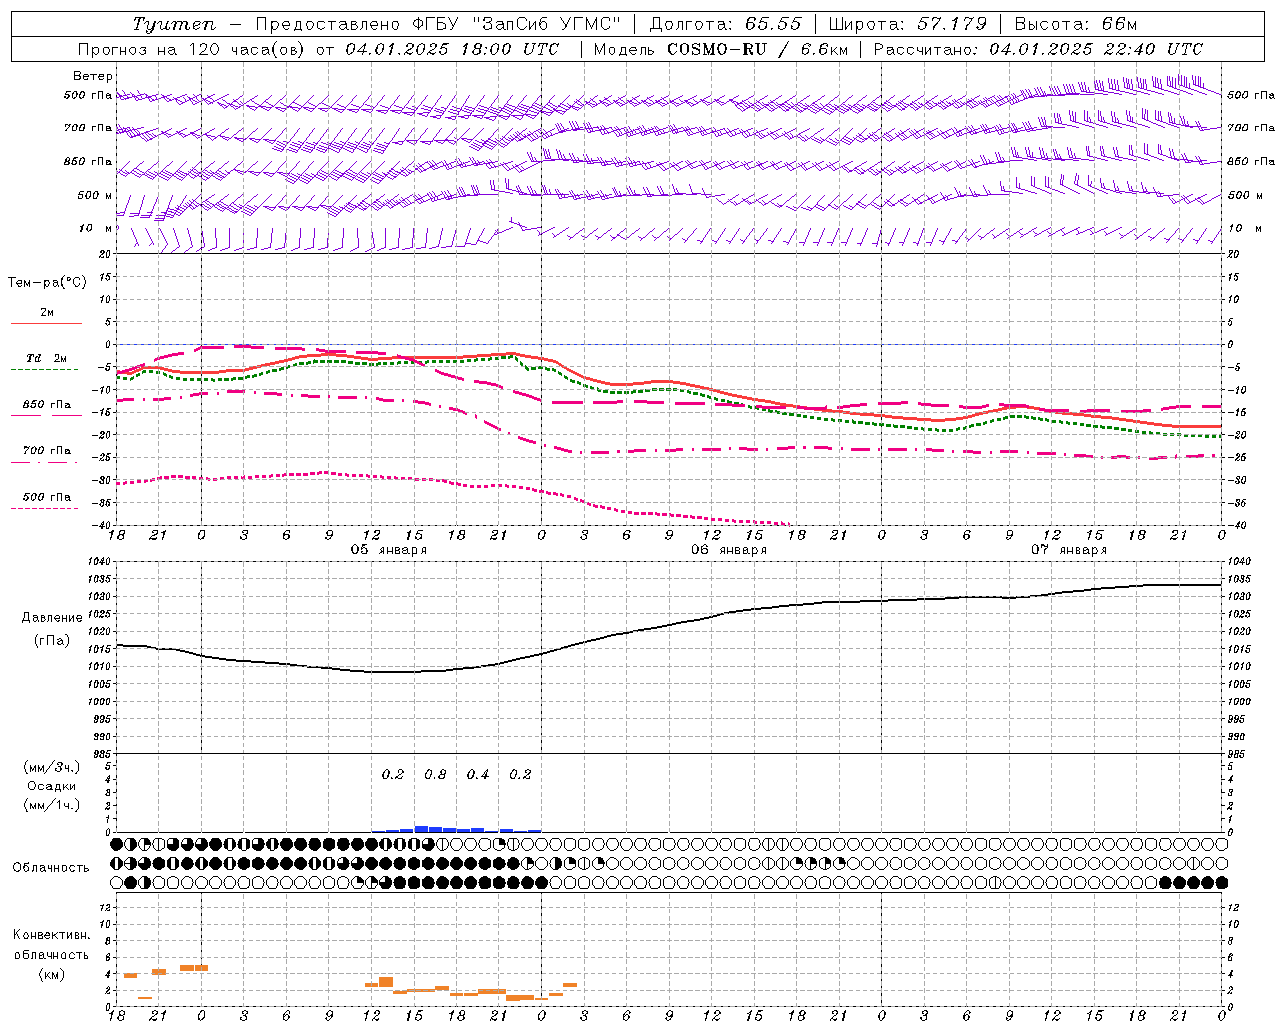This screenshot has height=1024, width=1280.
Task: Click the '850 гПа' temperature legend entry
Action: pyautogui.click(x=47, y=405)
